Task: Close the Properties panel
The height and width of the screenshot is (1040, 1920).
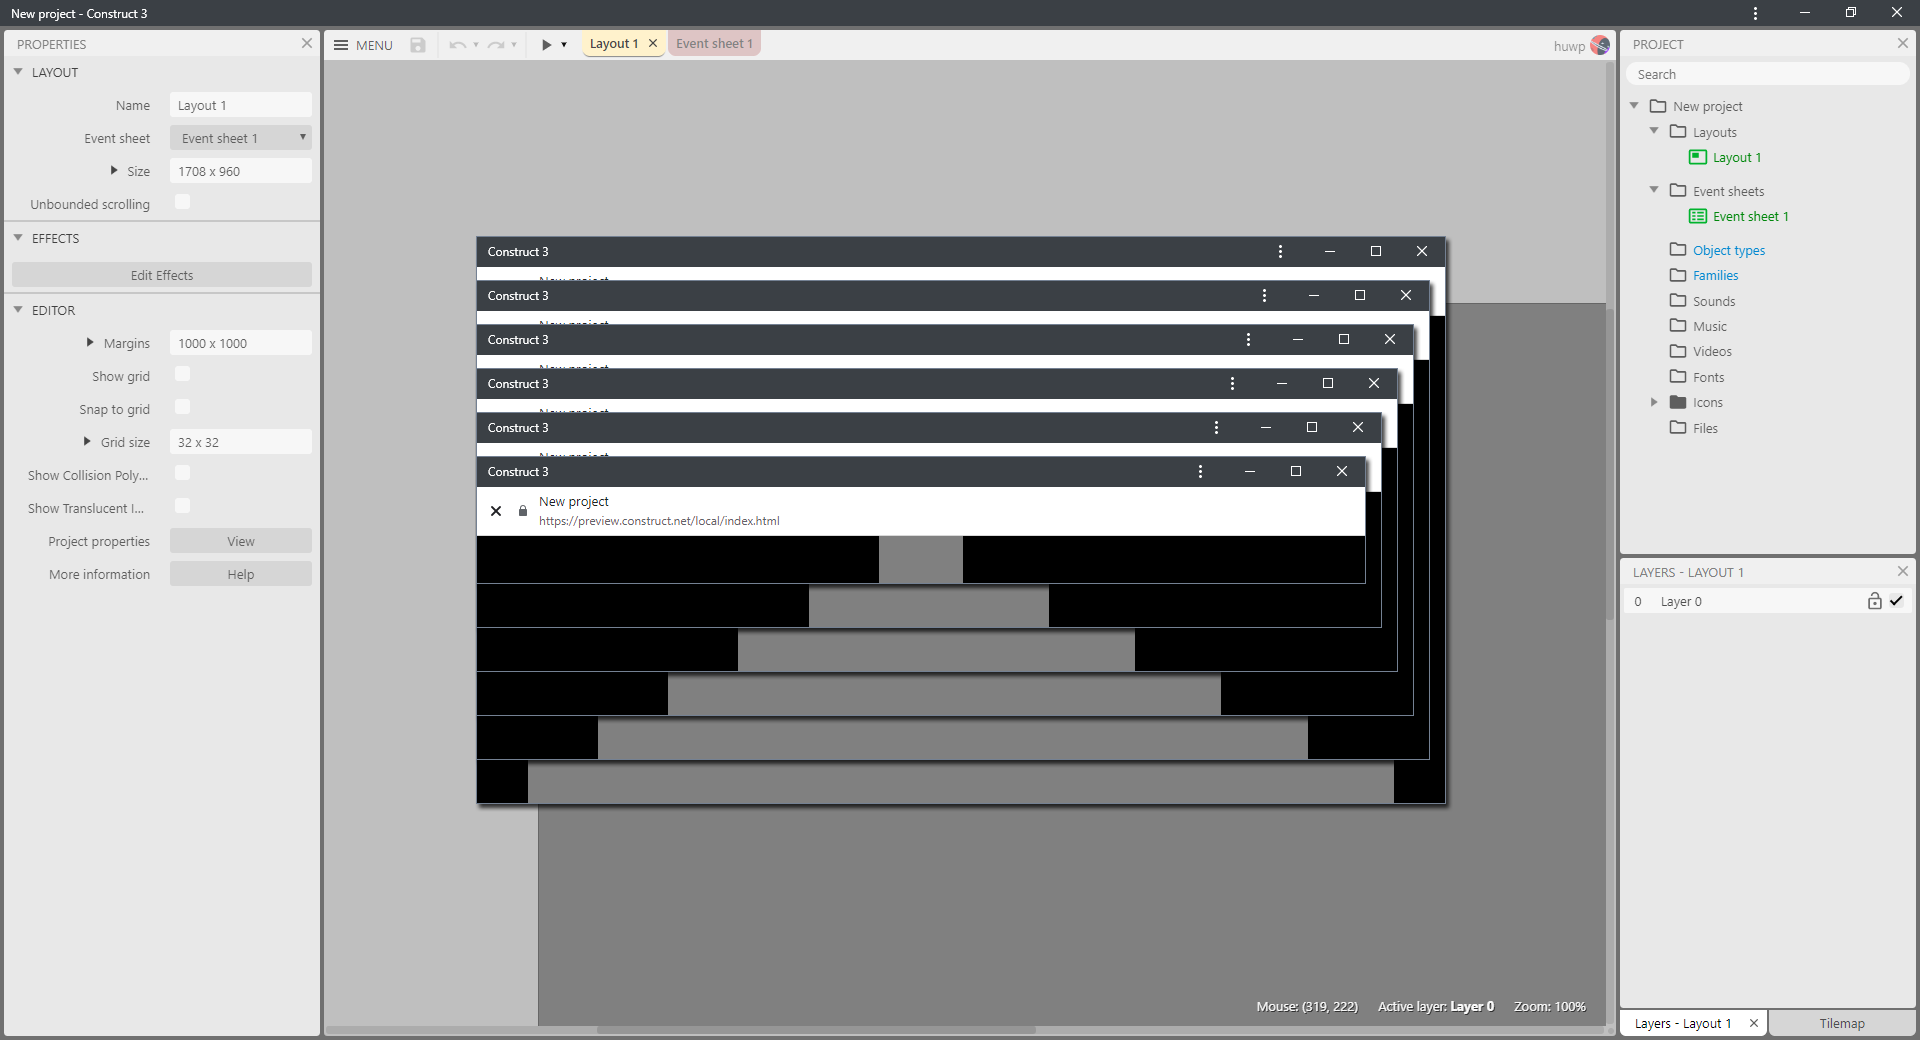Action: click(307, 43)
